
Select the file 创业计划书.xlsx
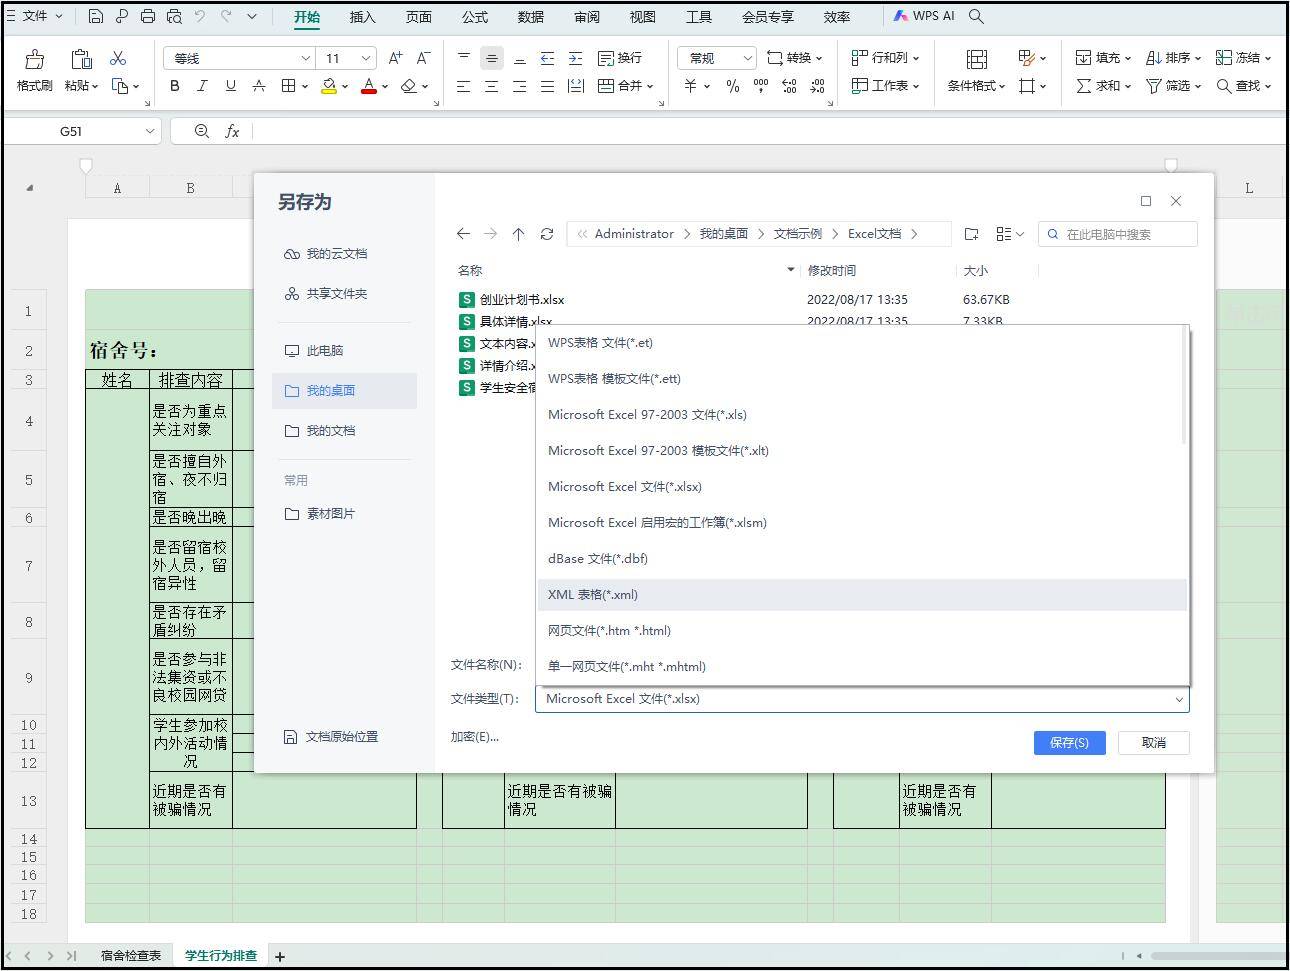click(x=522, y=300)
